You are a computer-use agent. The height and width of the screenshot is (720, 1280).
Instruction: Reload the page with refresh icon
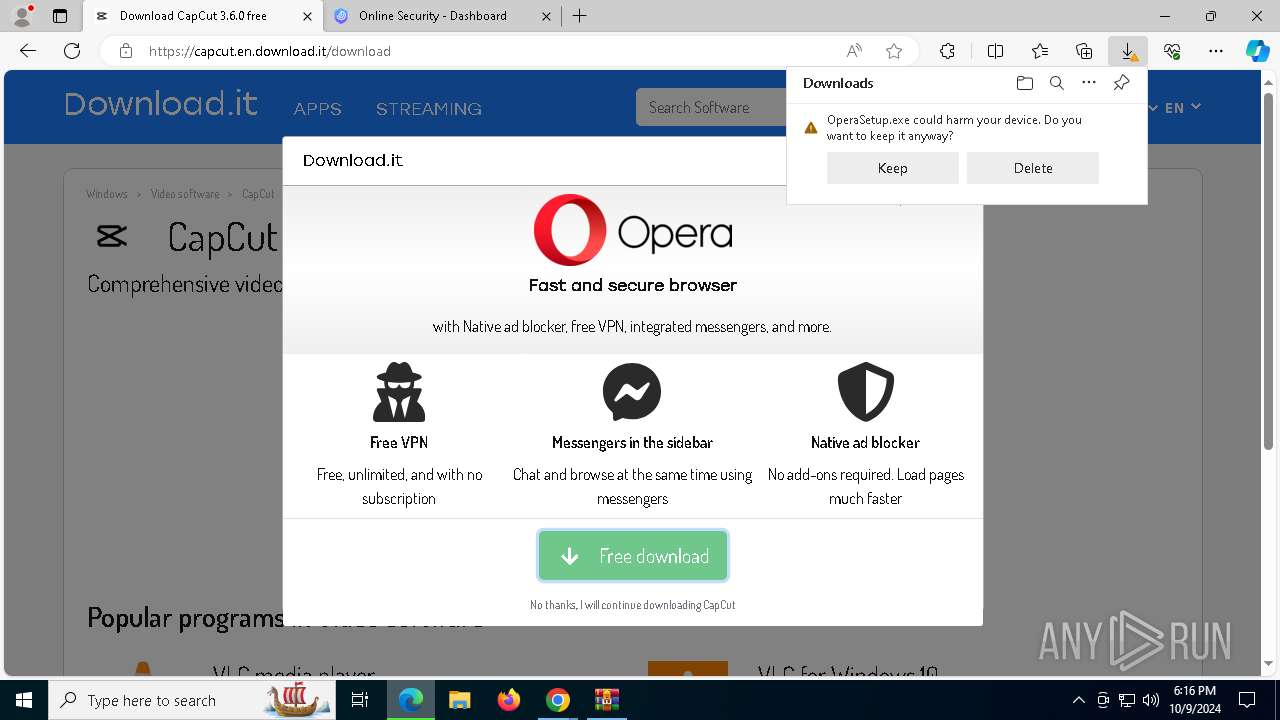[x=72, y=51]
